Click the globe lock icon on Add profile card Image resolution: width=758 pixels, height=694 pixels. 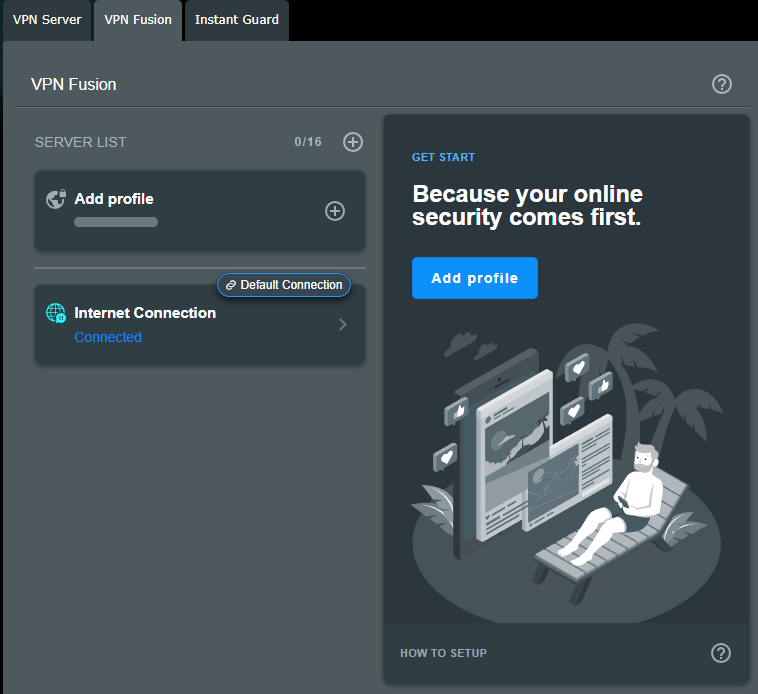[56, 199]
